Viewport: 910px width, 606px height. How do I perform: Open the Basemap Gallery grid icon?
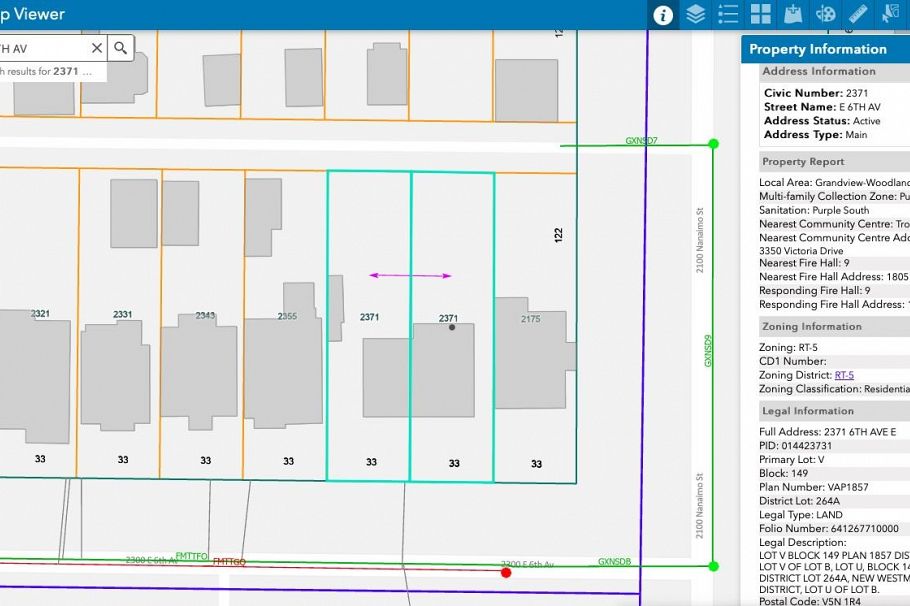761,14
